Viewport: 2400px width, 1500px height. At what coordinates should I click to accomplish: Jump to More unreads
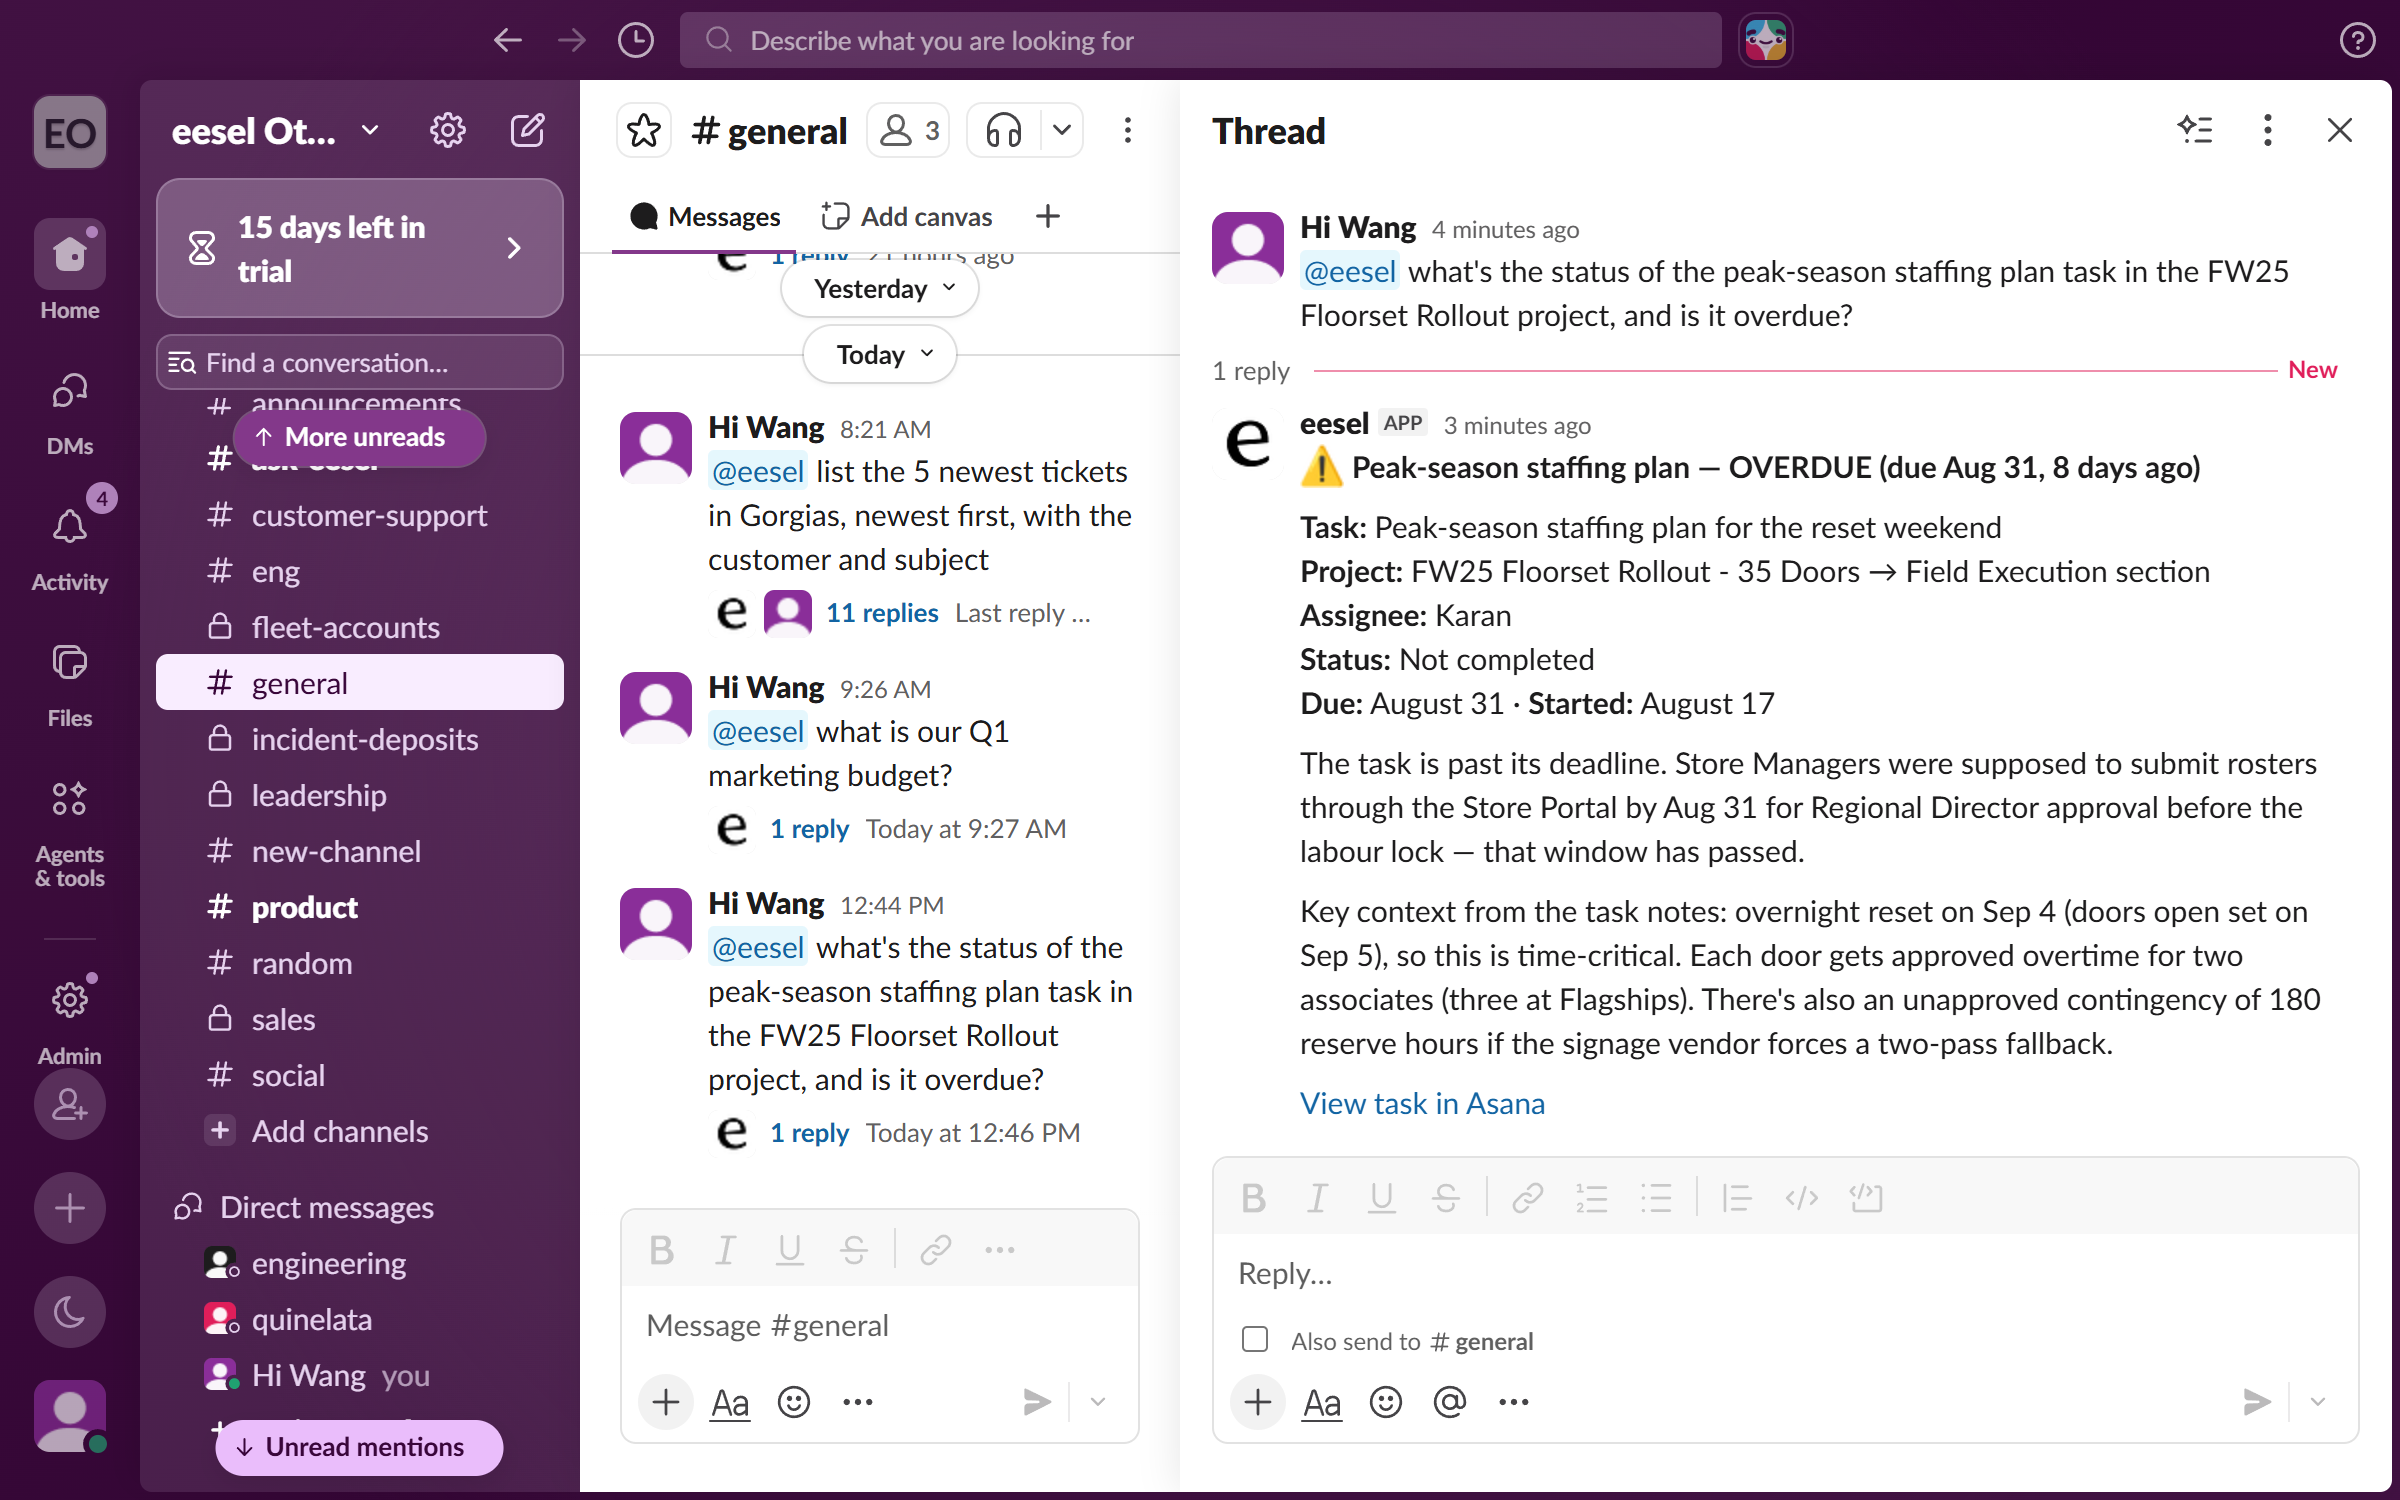click(x=360, y=437)
